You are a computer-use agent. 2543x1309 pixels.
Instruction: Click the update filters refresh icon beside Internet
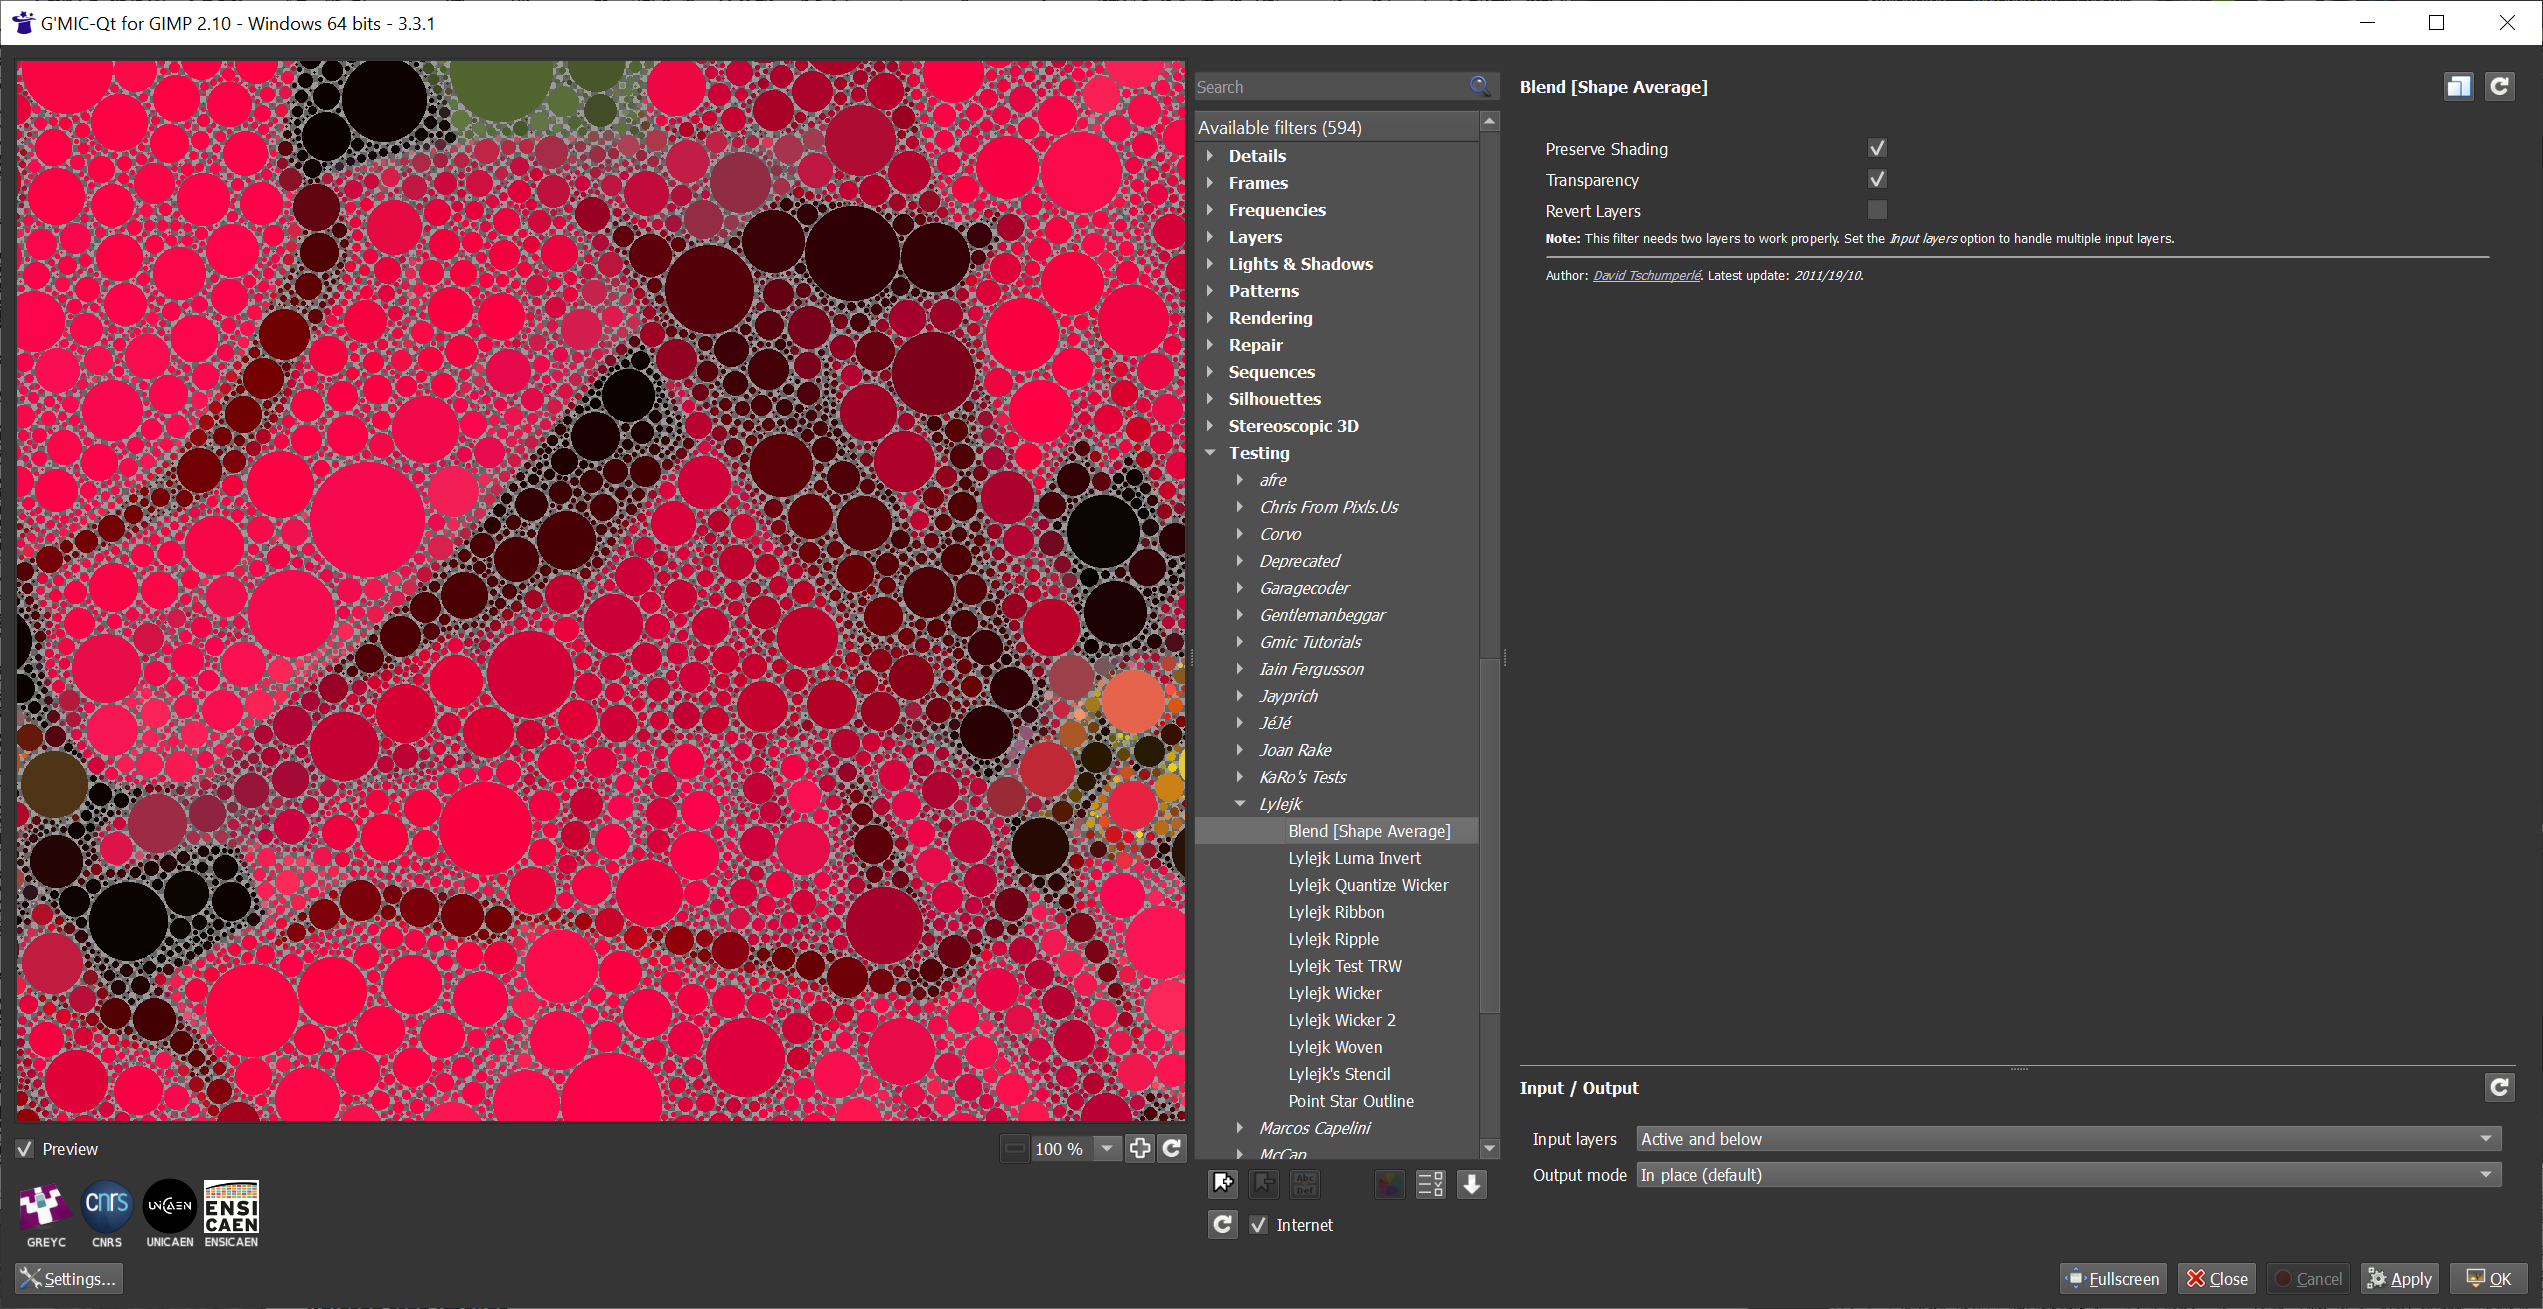[1223, 1224]
